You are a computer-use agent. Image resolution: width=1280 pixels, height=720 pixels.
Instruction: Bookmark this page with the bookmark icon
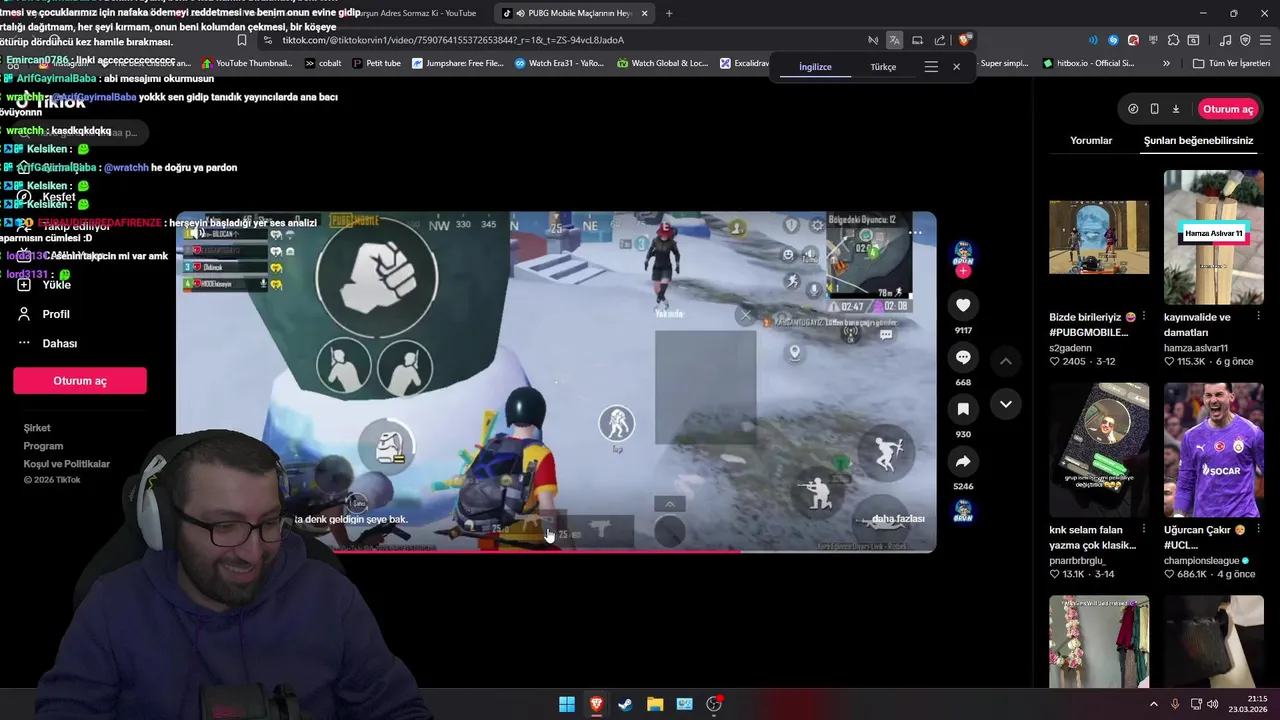pyautogui.click(x=242, y=40)
